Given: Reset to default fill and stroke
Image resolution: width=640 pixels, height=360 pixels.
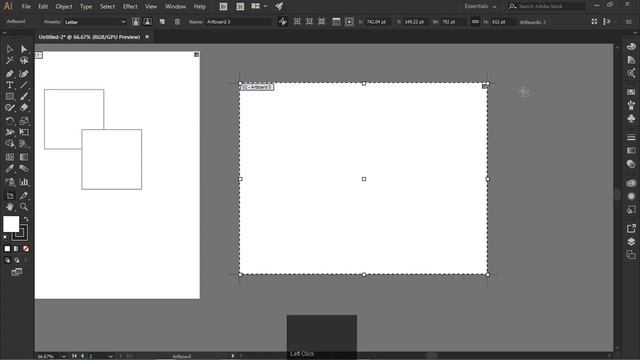Looking at the screenshot, I should coord(5,238).
